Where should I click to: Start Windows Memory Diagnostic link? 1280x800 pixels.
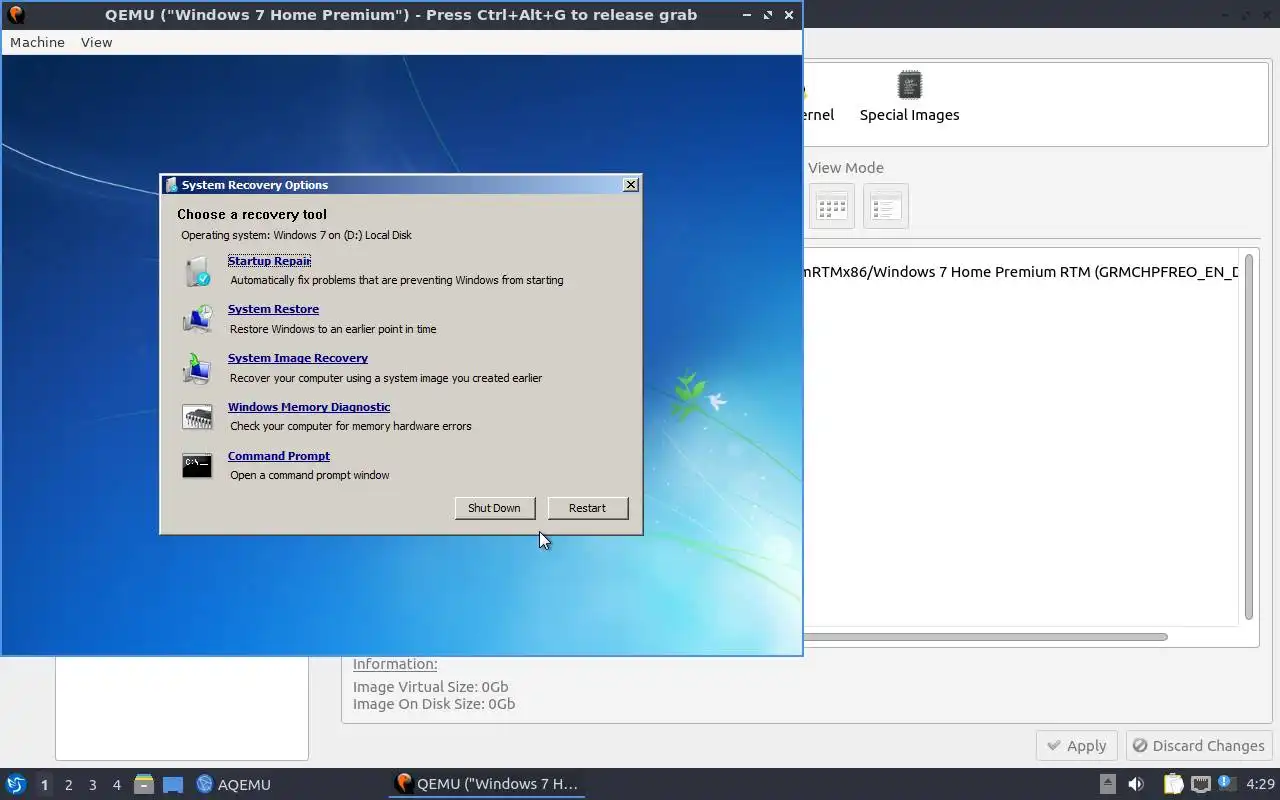coord(309,407)
